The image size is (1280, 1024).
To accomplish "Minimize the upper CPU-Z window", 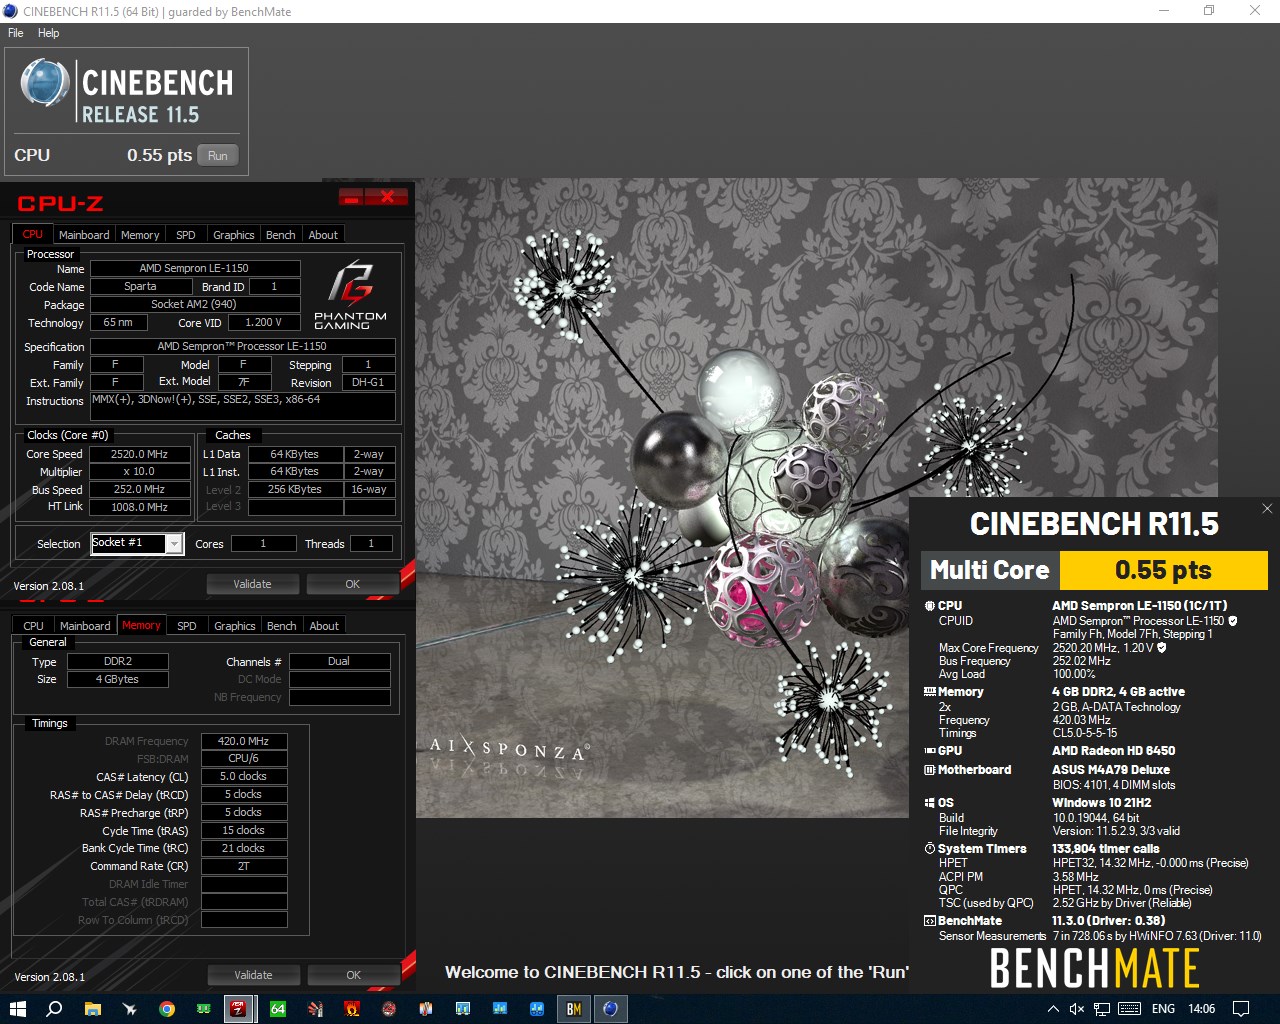I will coord(351,196).
